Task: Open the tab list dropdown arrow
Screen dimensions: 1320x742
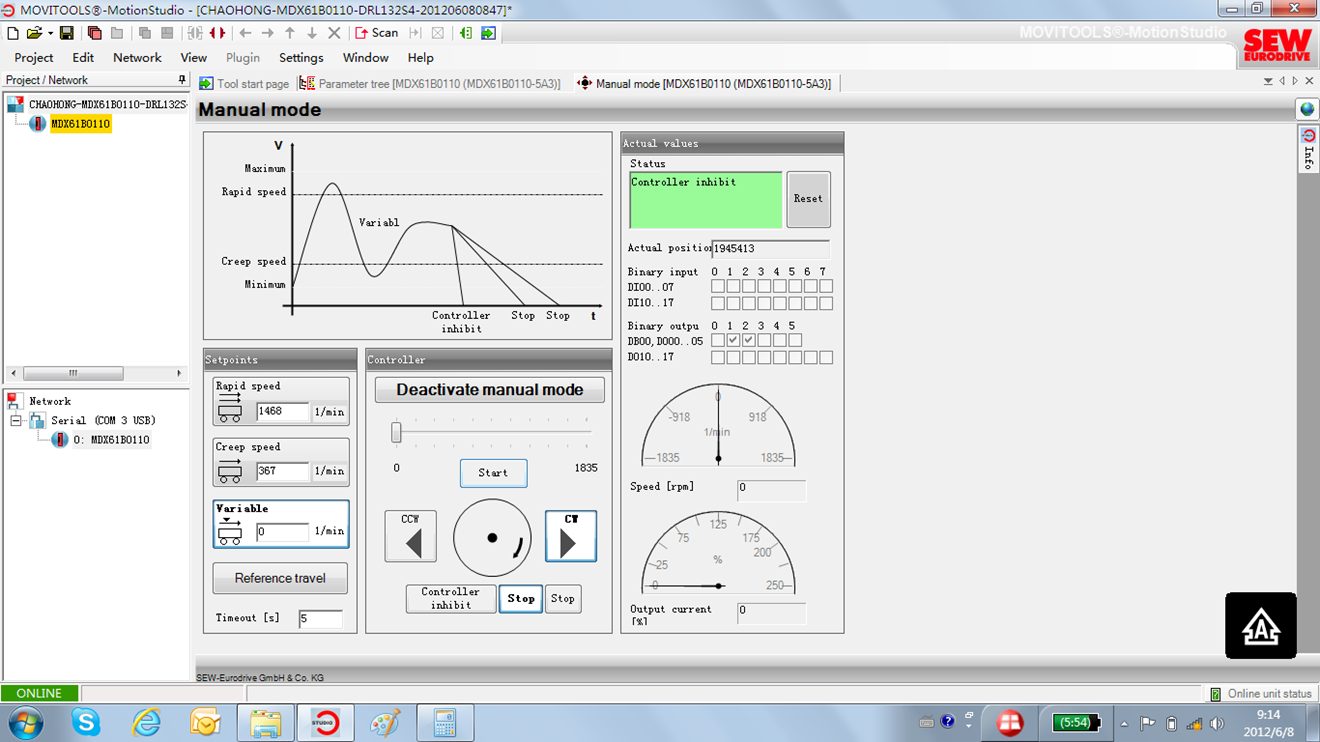Action: (x=1268, y=82)
